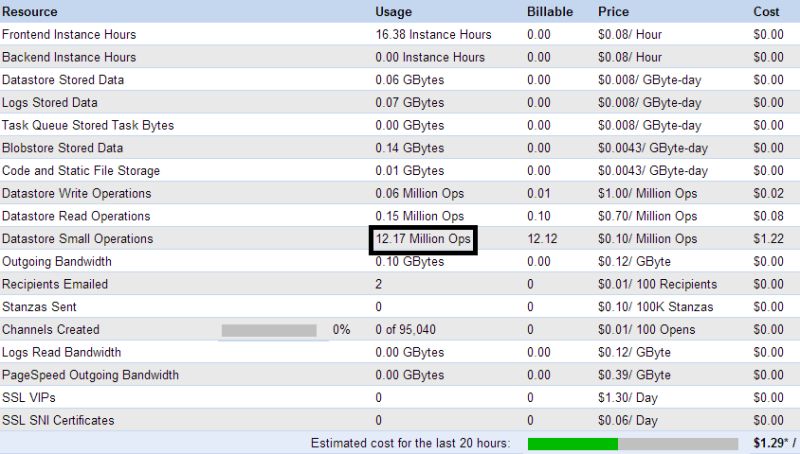The height and width of the screenshot is (454, 800).
Task: Select PageSpeed Outgoing Bandwidth resource name
Action: click(x=90, y=375)
